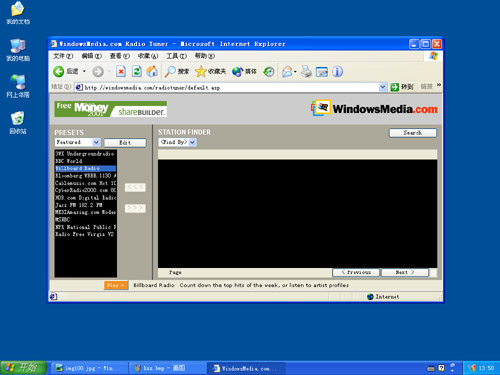Select Bloomberg WBBR 1130 preset
The height and width of the screenshot is (375, 500).
click(x=85, y=176)
